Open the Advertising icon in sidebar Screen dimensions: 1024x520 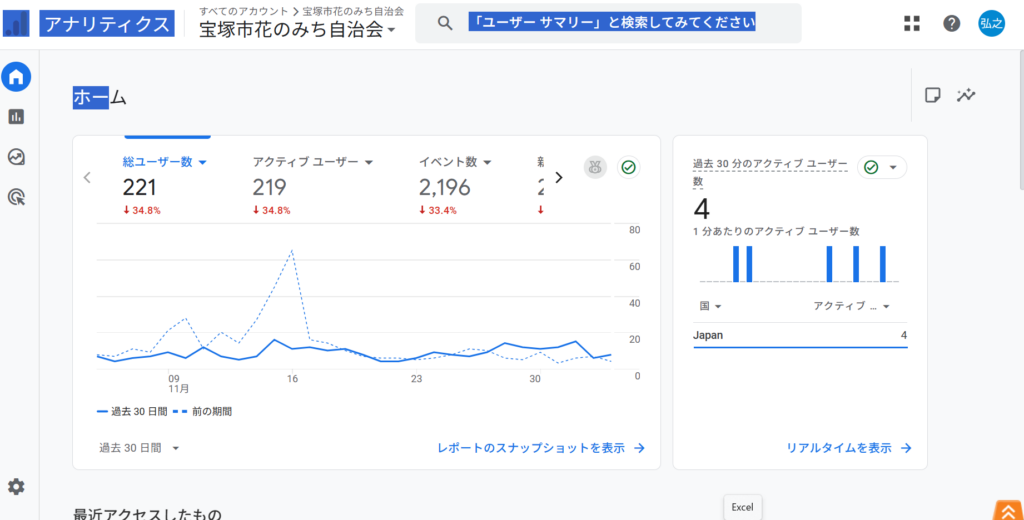click(x=16, y=197)
